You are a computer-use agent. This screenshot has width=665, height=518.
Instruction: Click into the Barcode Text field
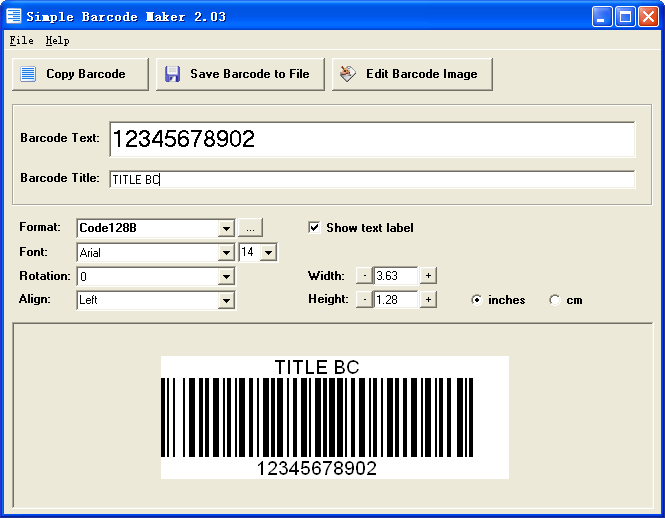372,139
